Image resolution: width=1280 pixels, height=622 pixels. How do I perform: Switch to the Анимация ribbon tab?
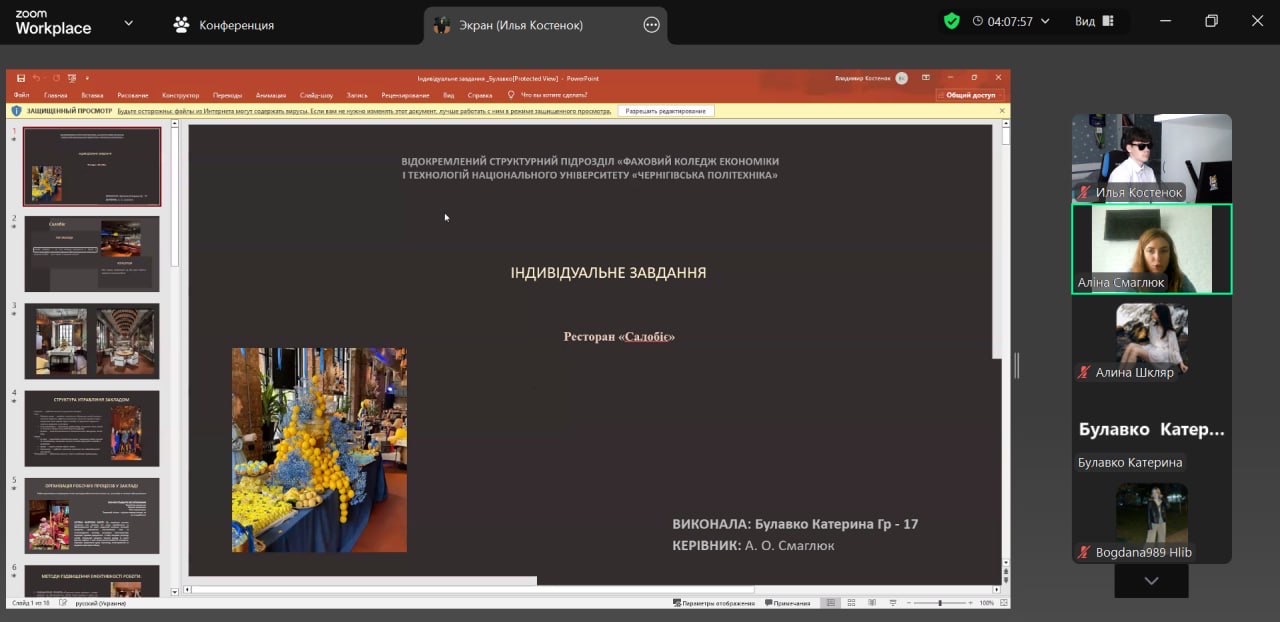click(271, 95)
